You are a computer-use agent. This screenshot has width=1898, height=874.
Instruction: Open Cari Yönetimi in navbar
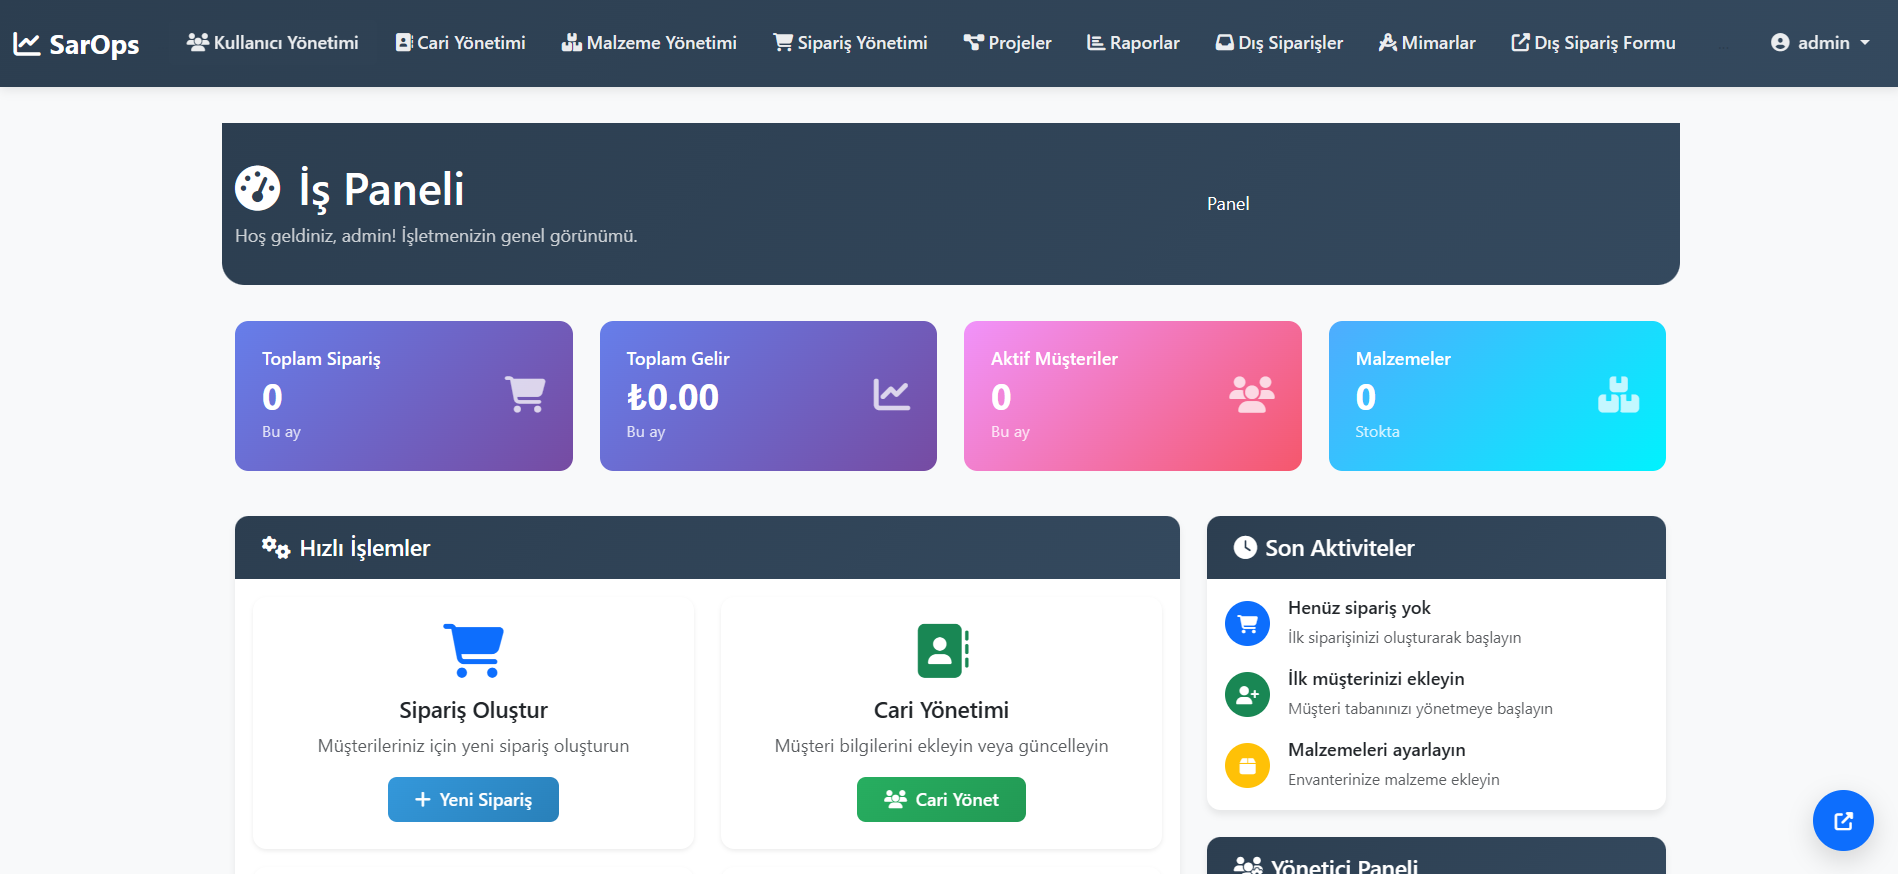click(460, 43)
